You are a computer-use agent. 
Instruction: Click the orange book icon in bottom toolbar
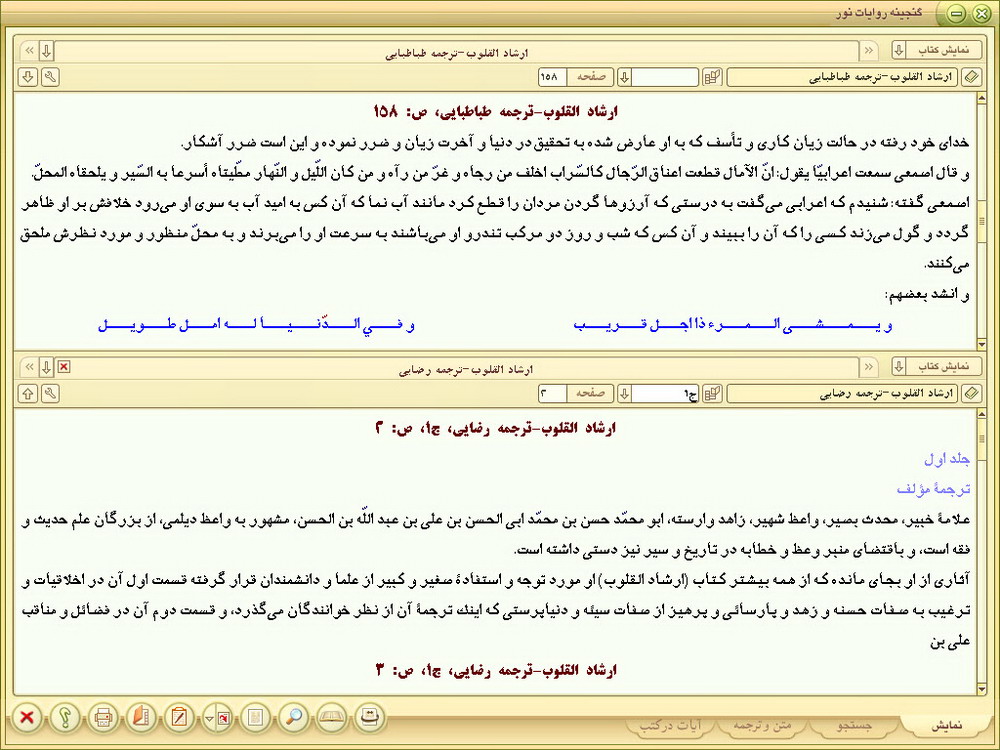(x=141, y=717)
